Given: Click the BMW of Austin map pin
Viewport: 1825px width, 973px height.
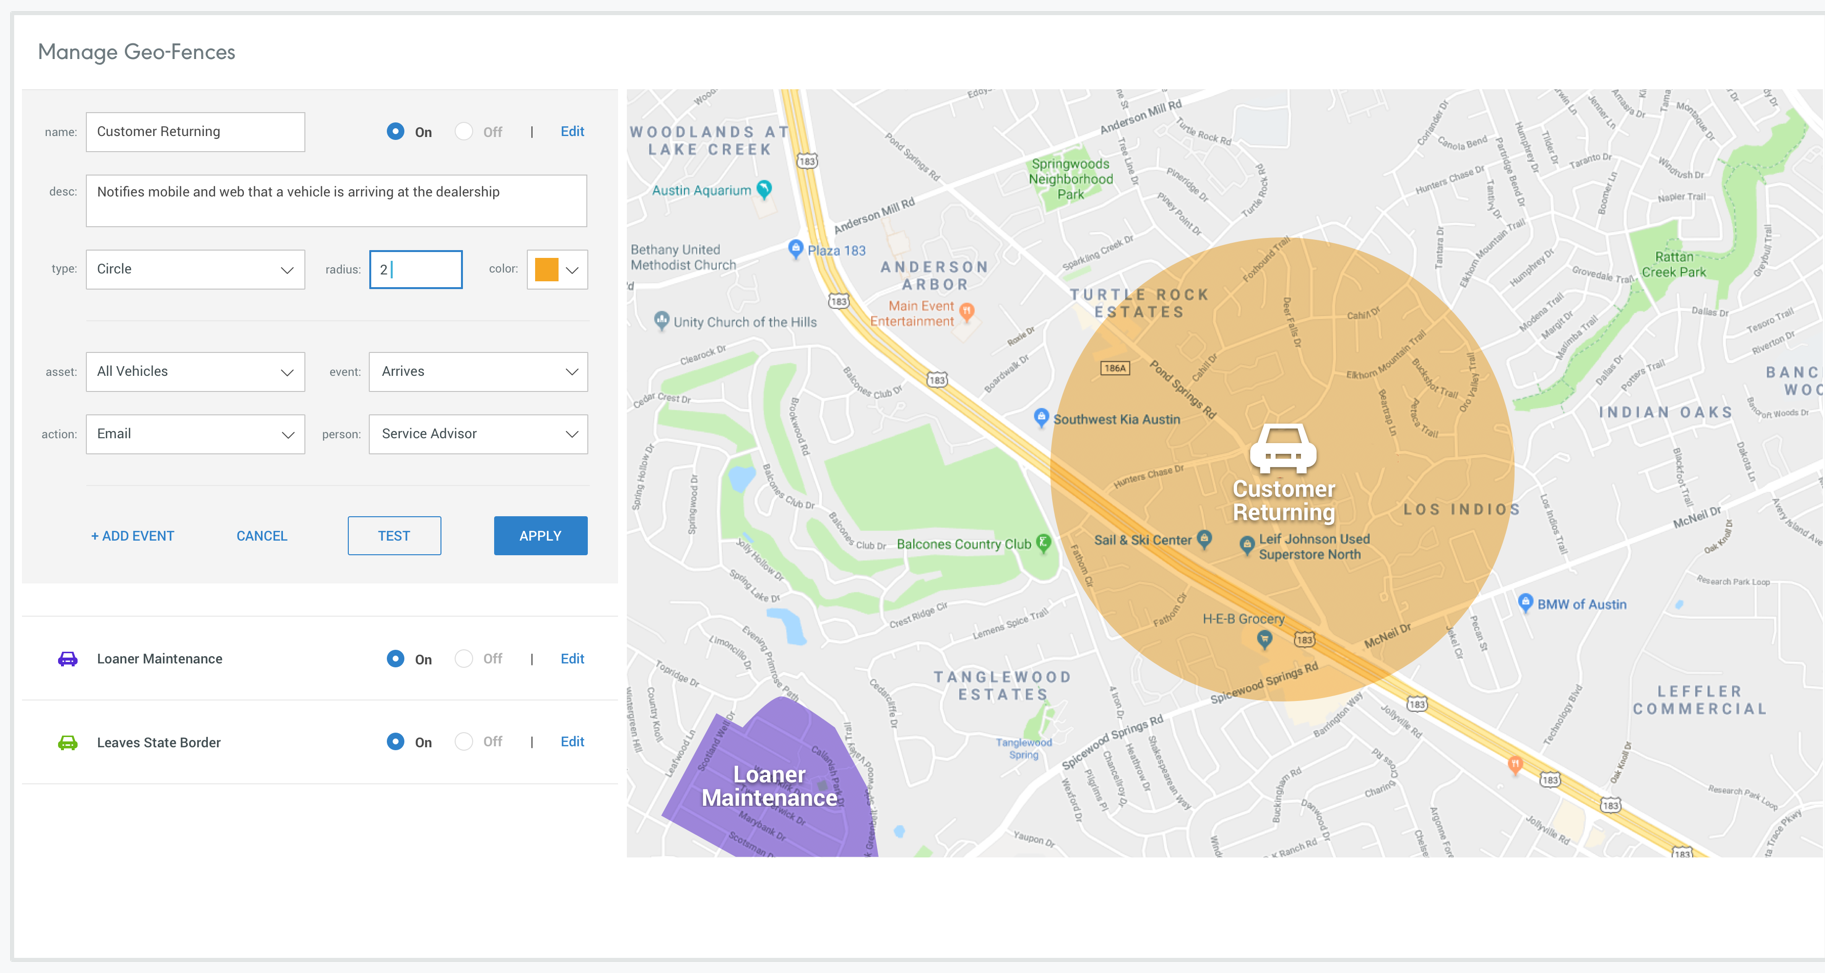Looking at the screenshot, I should coord(1525,603).
